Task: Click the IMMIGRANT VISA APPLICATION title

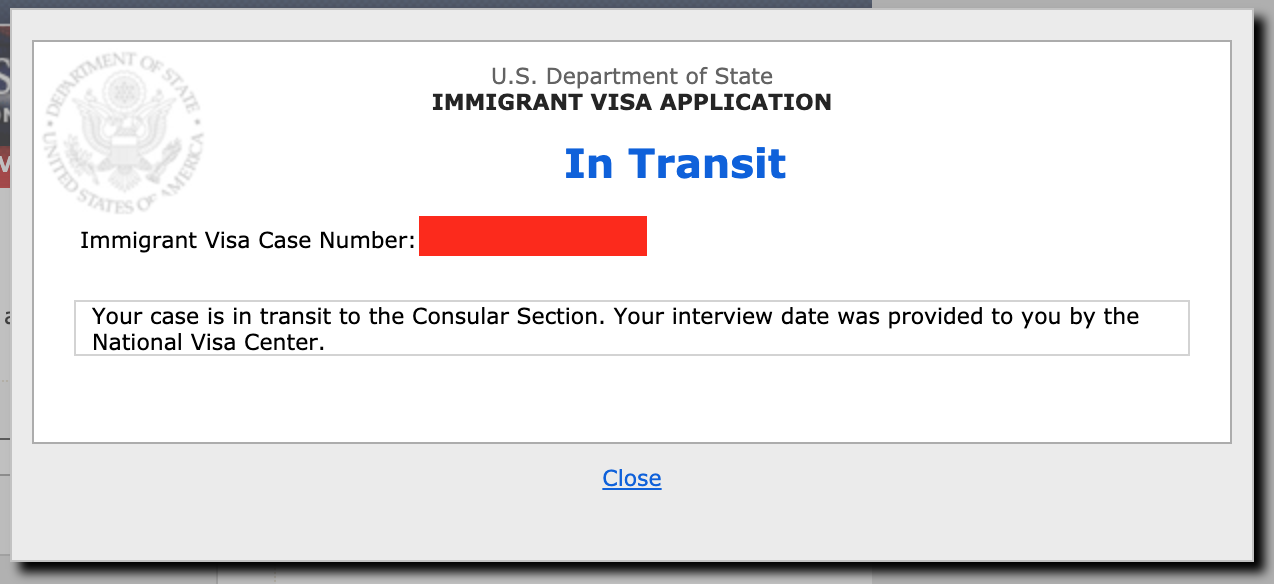Action: pos(632,102)
